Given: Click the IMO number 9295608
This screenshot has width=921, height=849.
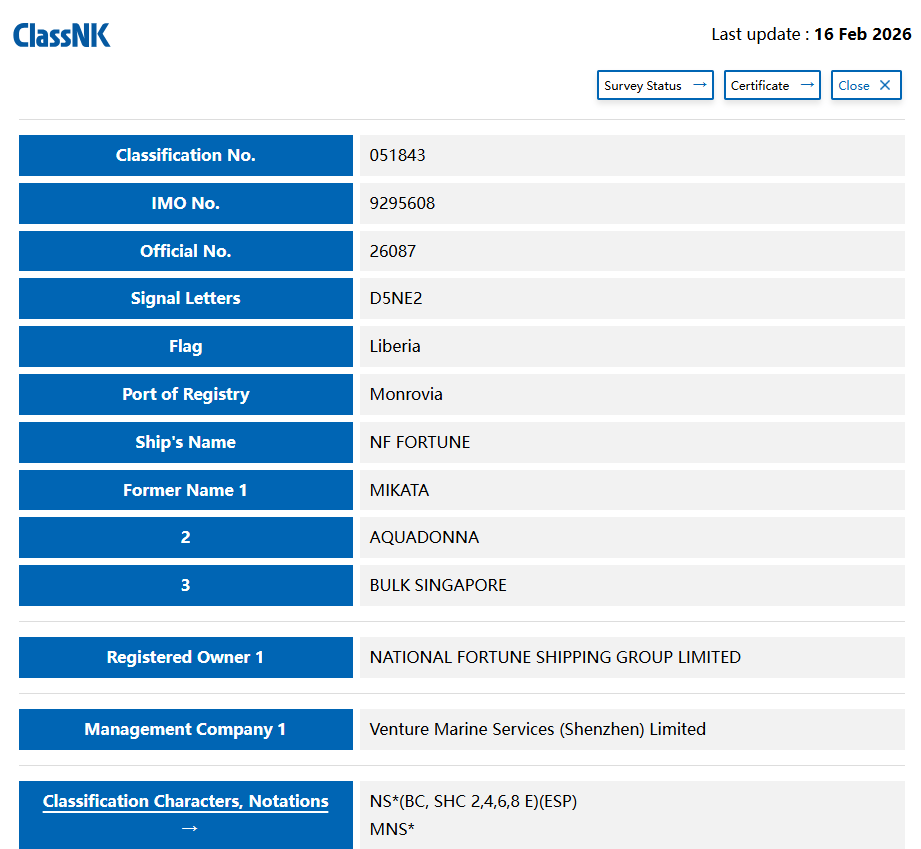Looking at the screenshot, I should [x=402, y=203].
